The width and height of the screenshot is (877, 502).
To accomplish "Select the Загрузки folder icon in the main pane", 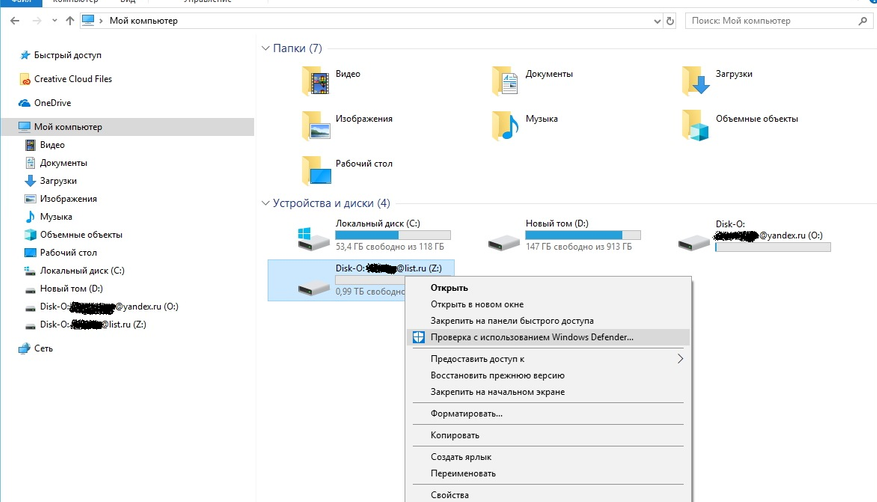I will (695, 79).
